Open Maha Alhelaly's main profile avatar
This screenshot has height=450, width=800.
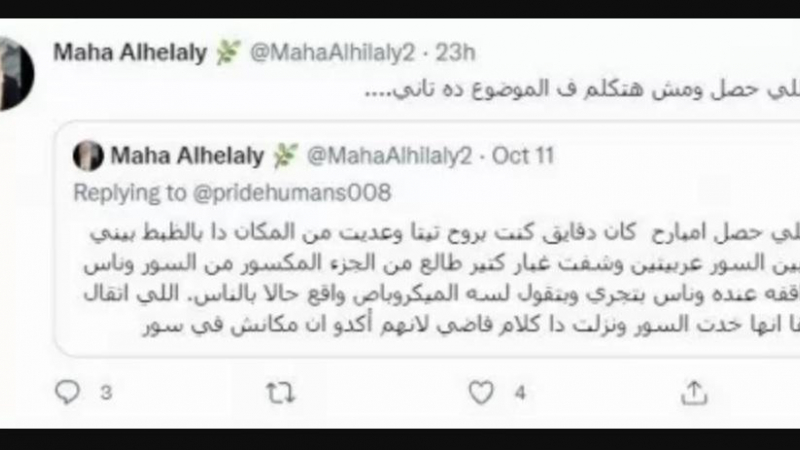pyautogui.click(x=15, y=73)
